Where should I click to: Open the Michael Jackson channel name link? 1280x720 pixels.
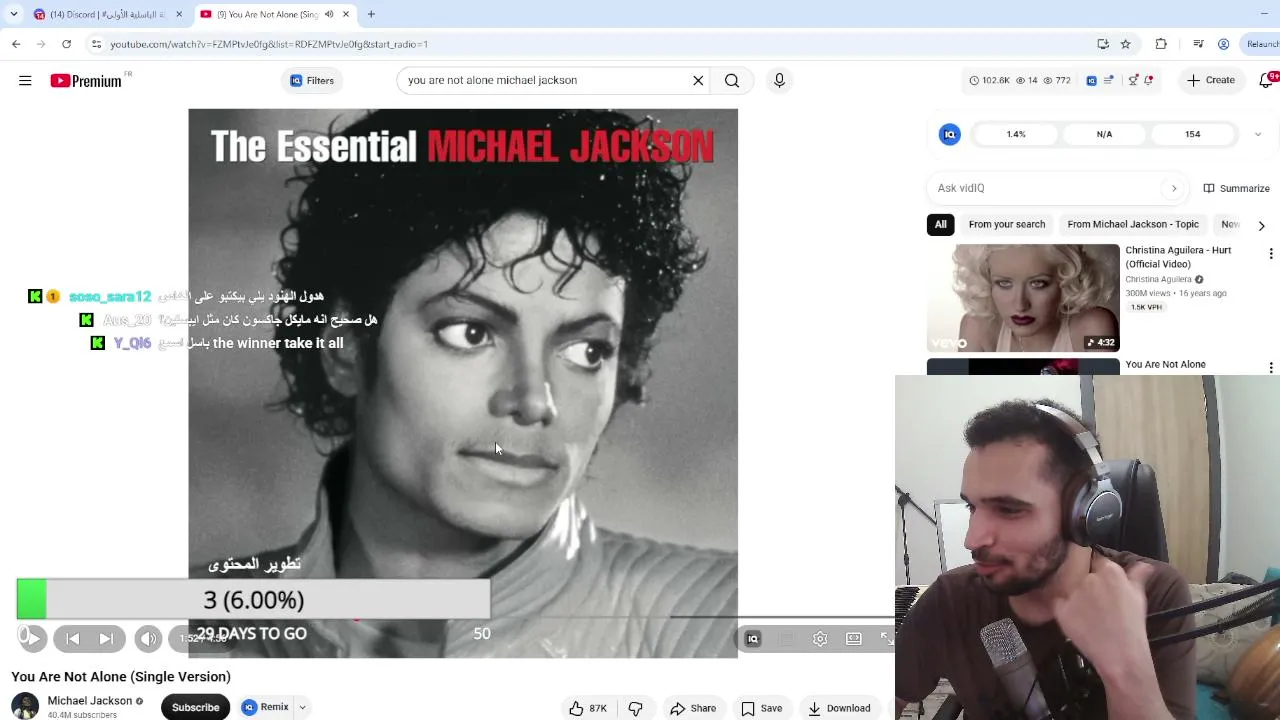point(90,701)
